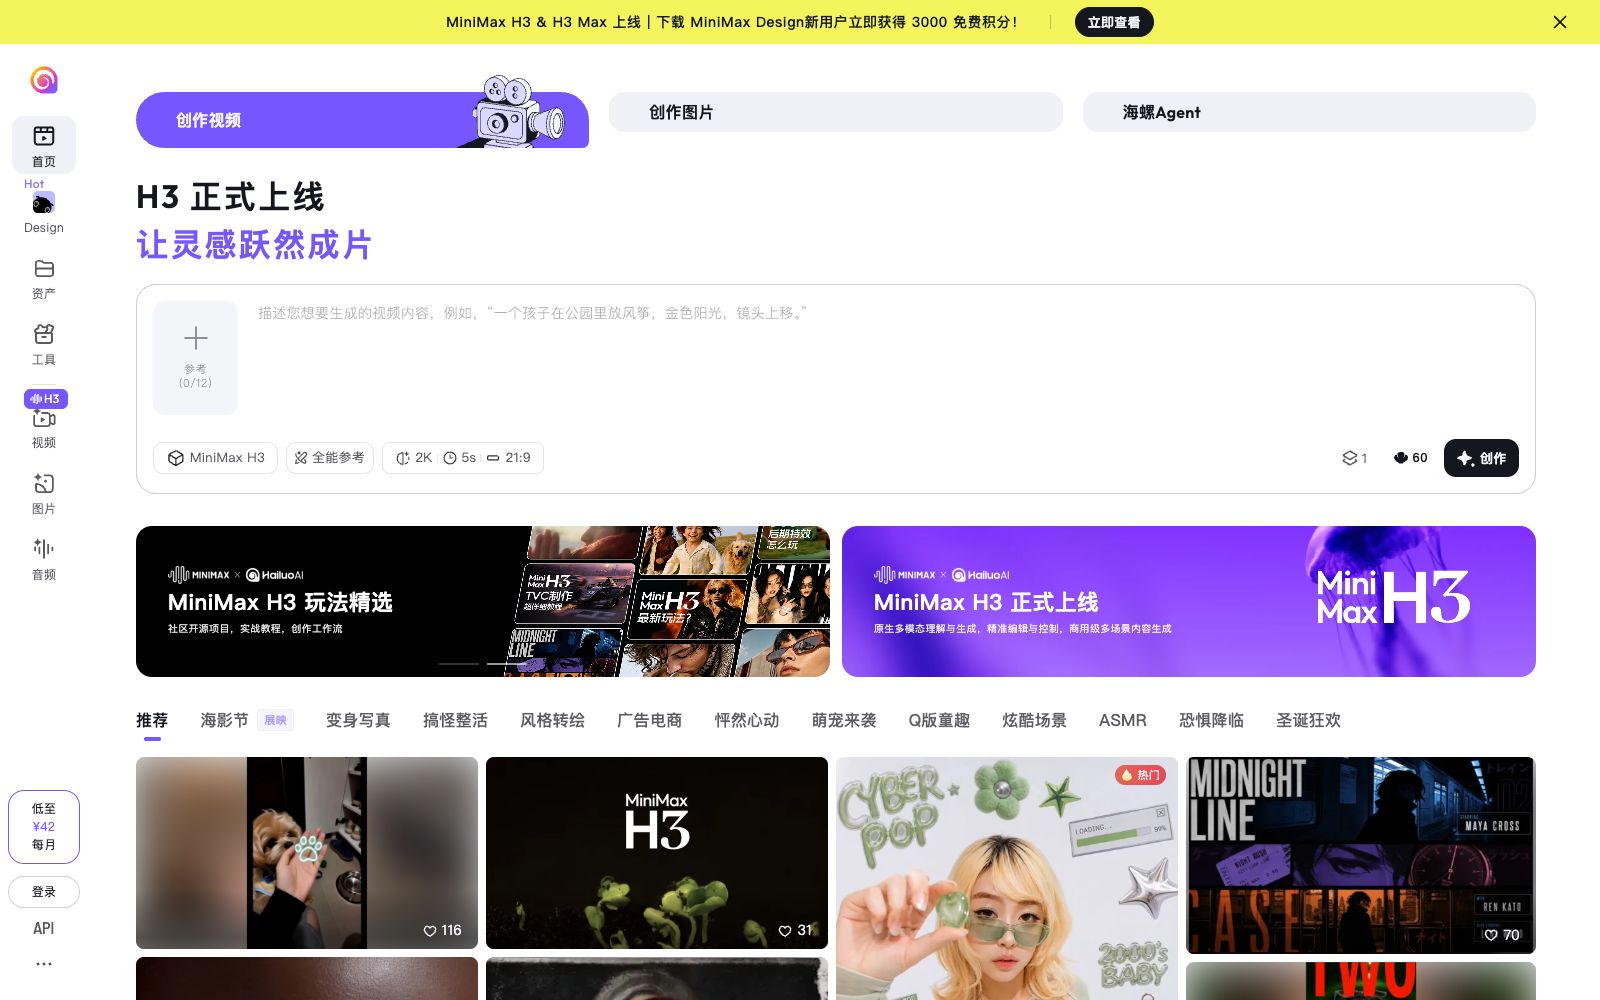Add a reference via the 参考 plus box
Image resolution: width=1600 pixels, height=1000 pixels.
(196, 358)
